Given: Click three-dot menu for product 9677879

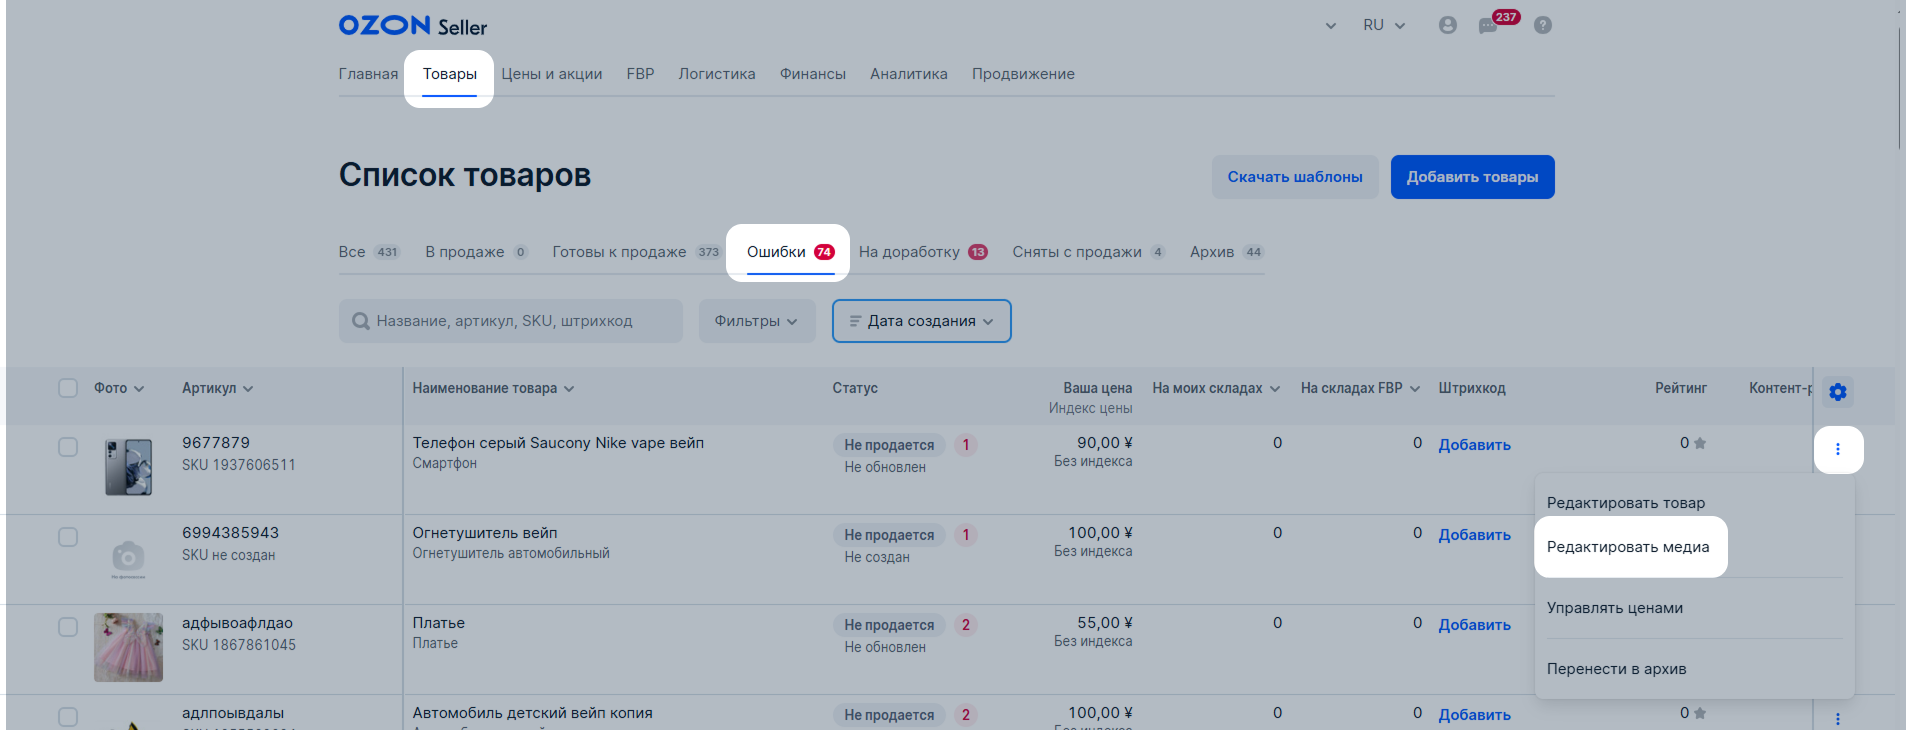Looking at the screenshot, I should [x=1837, y=450].
